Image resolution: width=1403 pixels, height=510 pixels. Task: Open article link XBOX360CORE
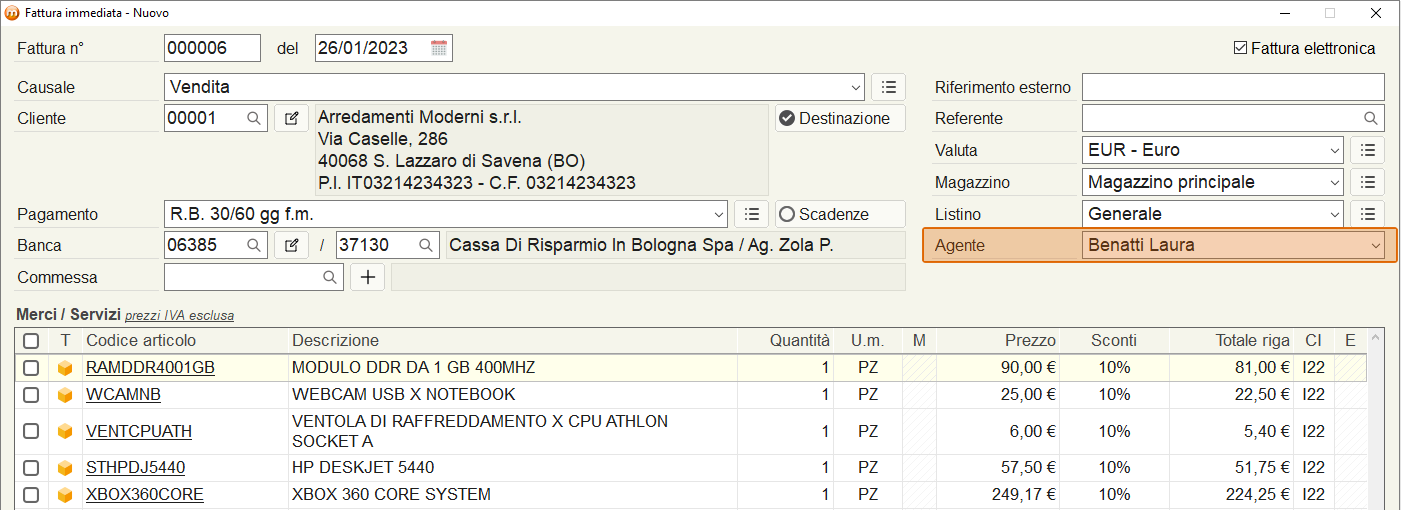(145, 495)
